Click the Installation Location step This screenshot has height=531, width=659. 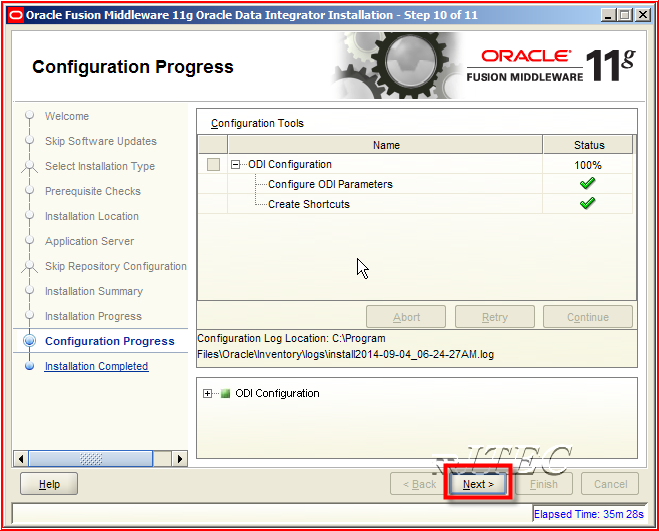[92, 216]
